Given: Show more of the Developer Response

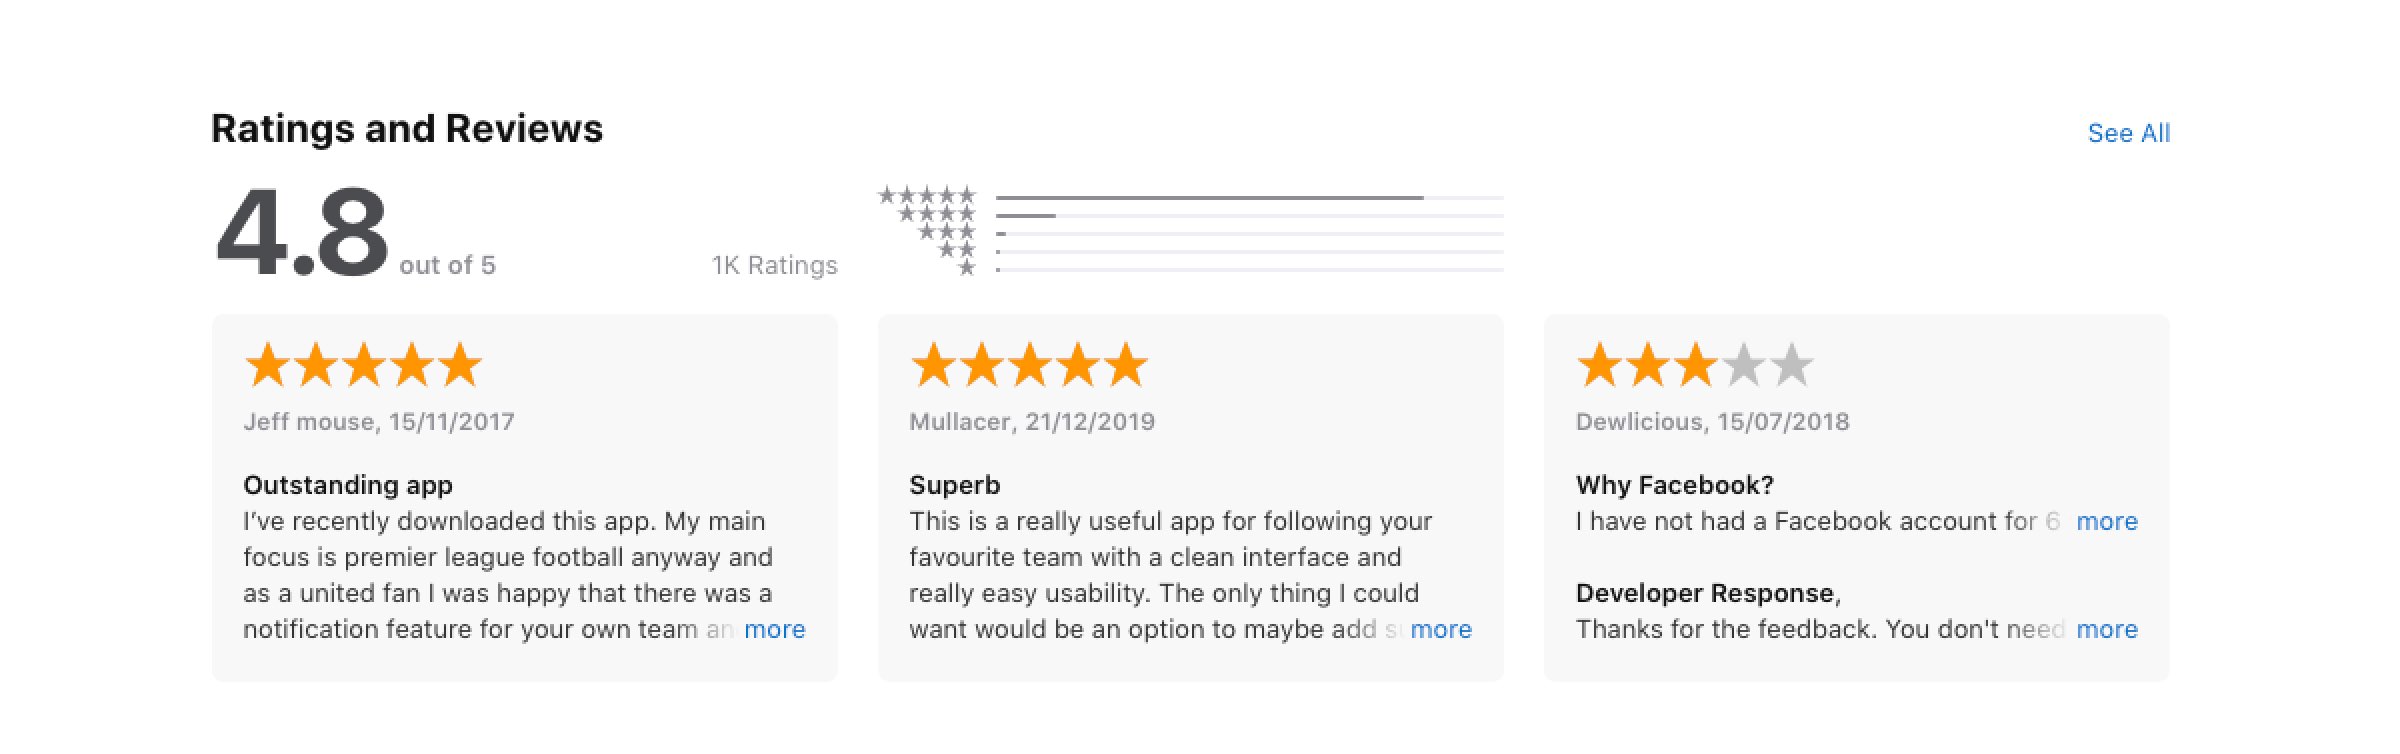Looking at the screenshot, I should pyautogui.click(x=2106, y=629).
